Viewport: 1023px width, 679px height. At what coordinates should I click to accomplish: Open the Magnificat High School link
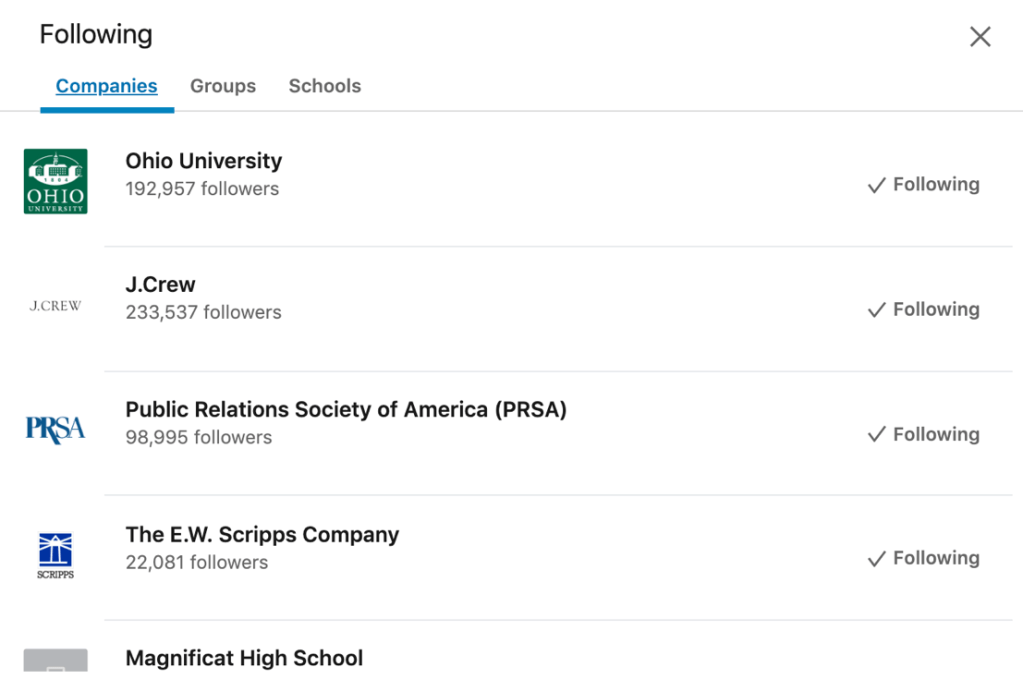(244, 659)
